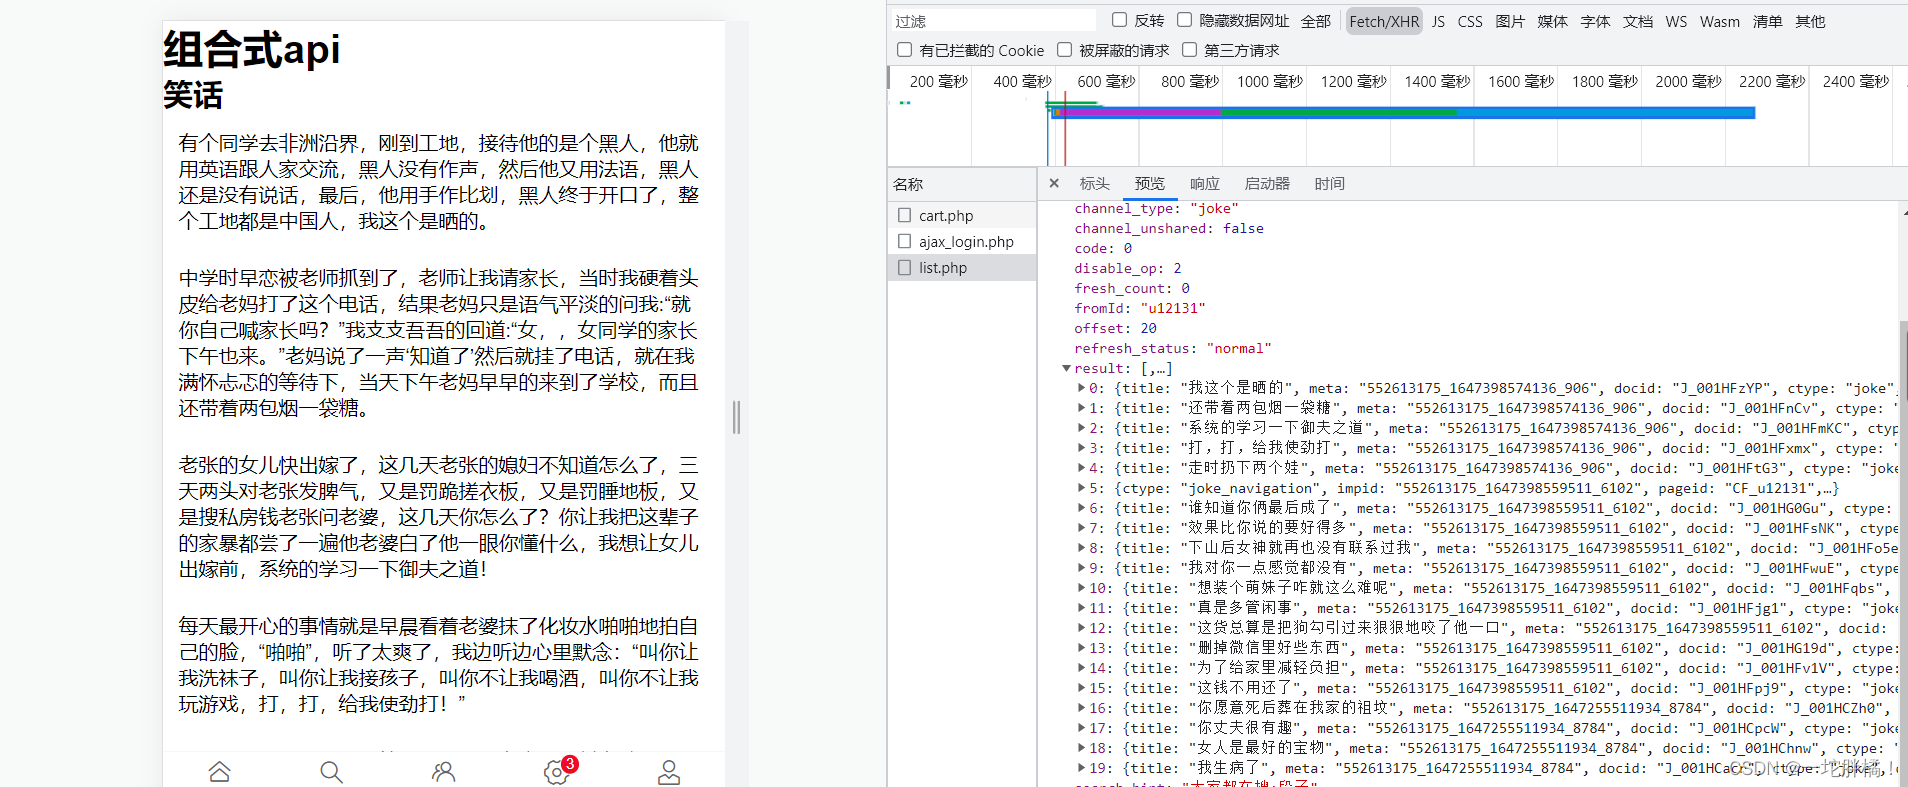The image size is (1908, 787).
Task: Select the ajax_login.php request row
Action: tap(962, 241)
